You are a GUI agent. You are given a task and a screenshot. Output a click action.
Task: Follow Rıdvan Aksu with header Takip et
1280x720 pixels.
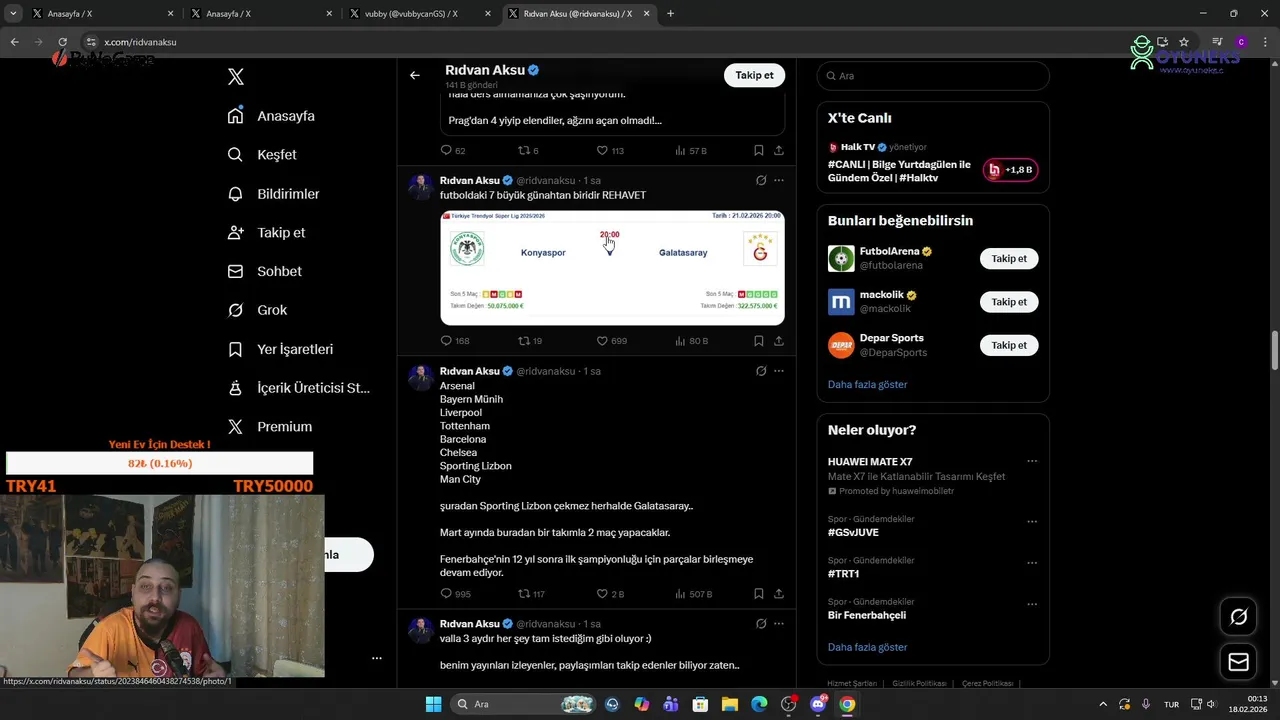tap(754, 75)
